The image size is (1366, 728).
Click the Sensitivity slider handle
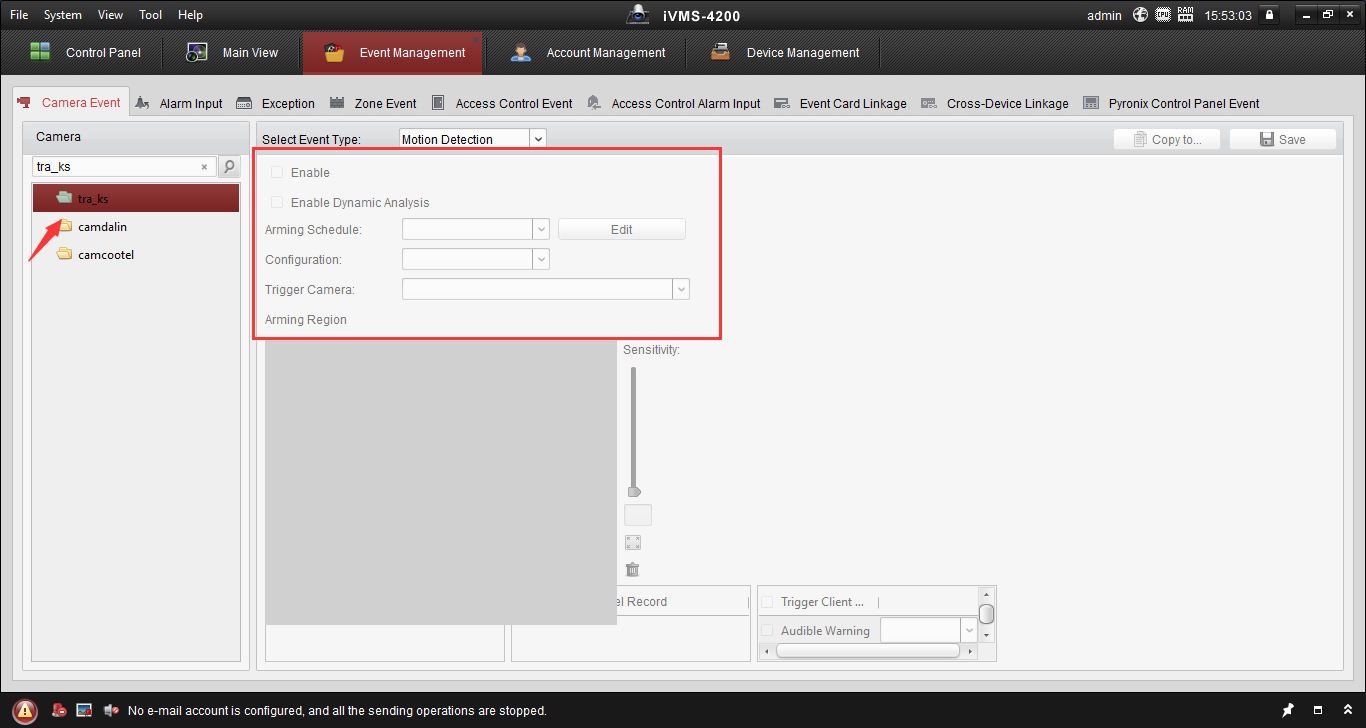point(633,491)
